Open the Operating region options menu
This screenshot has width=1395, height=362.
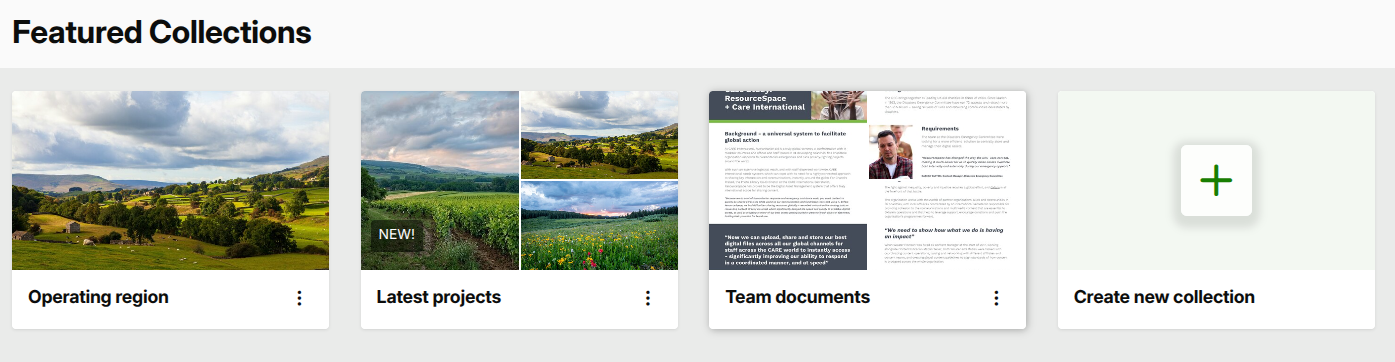[299, 298]
